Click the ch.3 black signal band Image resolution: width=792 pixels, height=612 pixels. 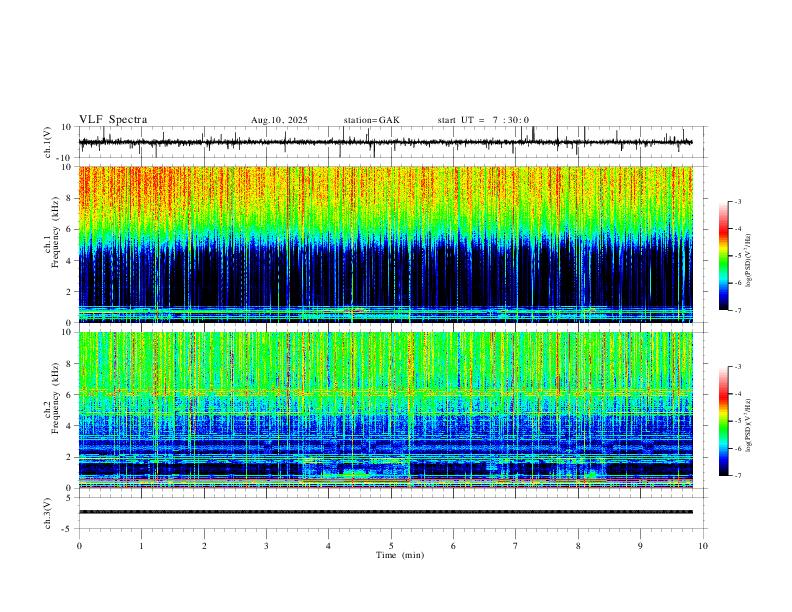385,512
